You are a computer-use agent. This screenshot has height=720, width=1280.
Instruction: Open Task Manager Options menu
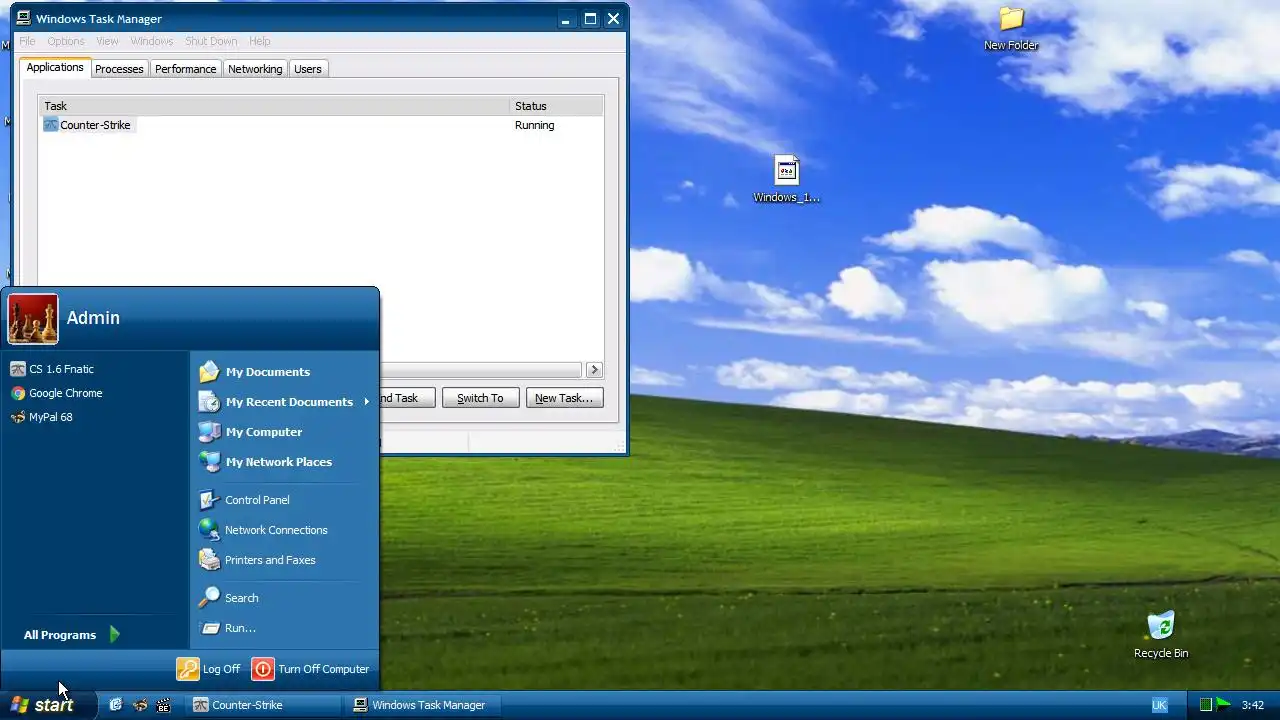coord(66,41)
